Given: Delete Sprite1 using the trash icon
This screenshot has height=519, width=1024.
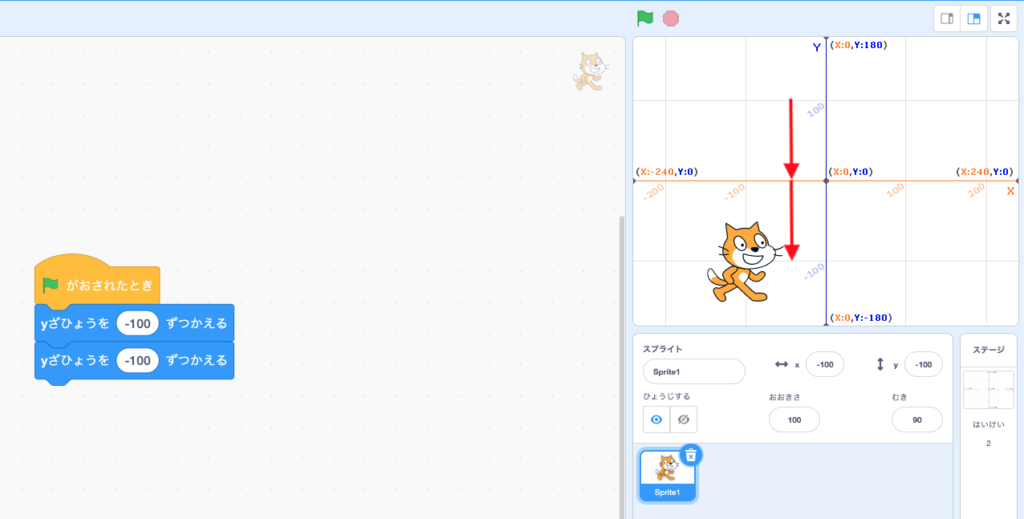Looking at the screenshot, I should 690,455.
